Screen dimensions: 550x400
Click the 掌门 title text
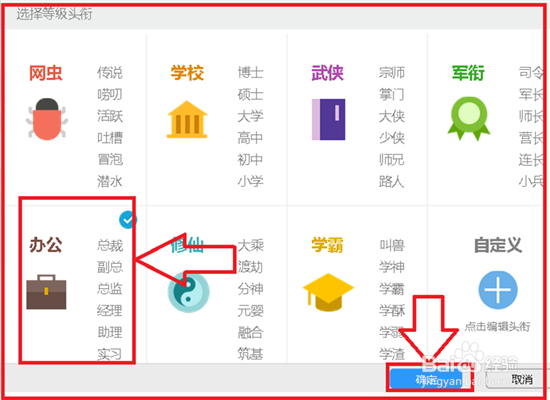point(392,94)
